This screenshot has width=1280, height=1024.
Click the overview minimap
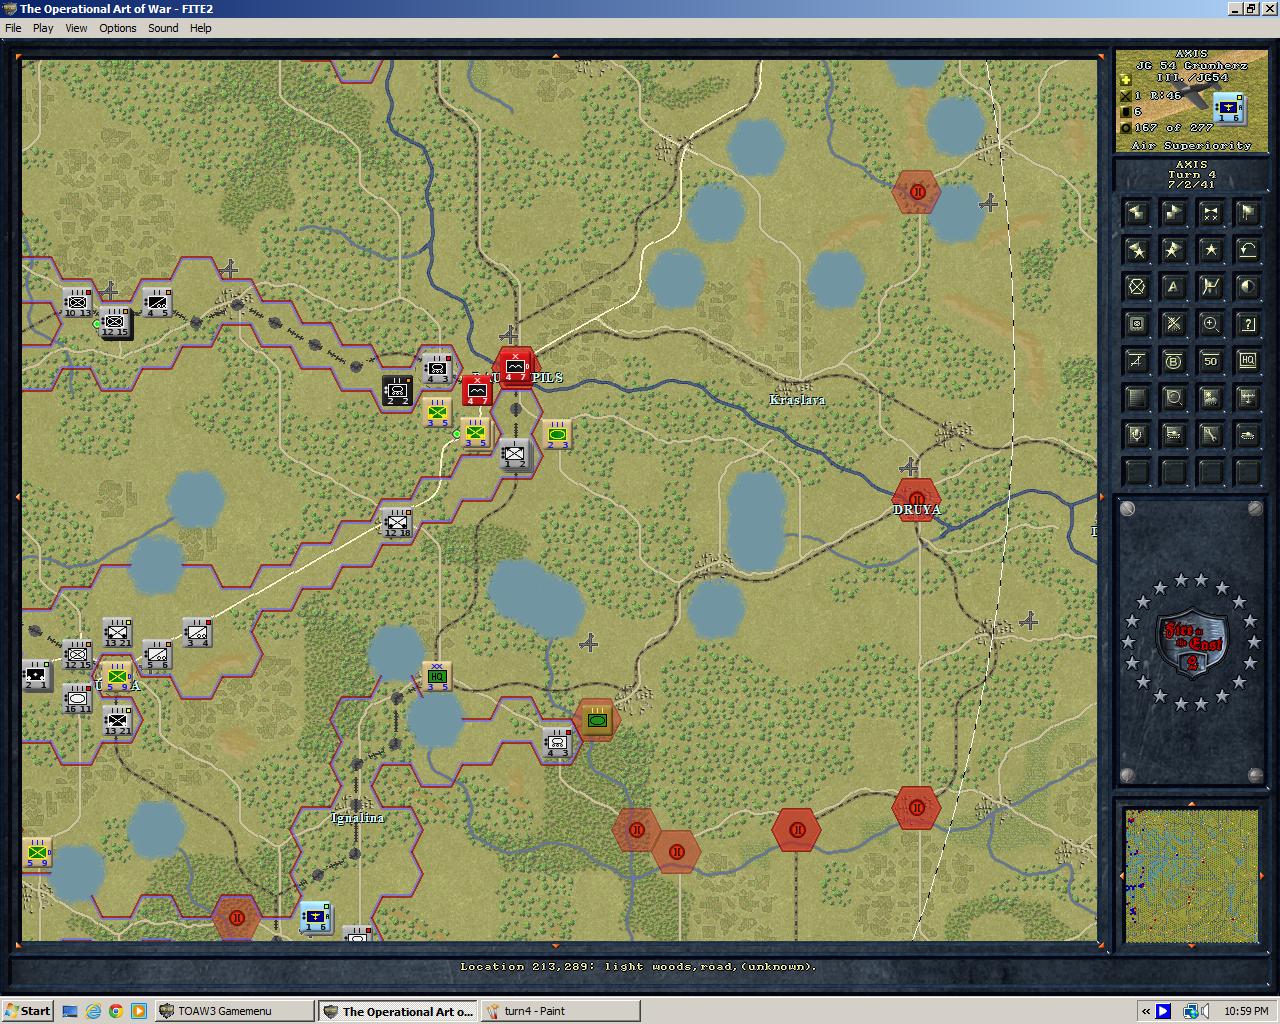1191,876
